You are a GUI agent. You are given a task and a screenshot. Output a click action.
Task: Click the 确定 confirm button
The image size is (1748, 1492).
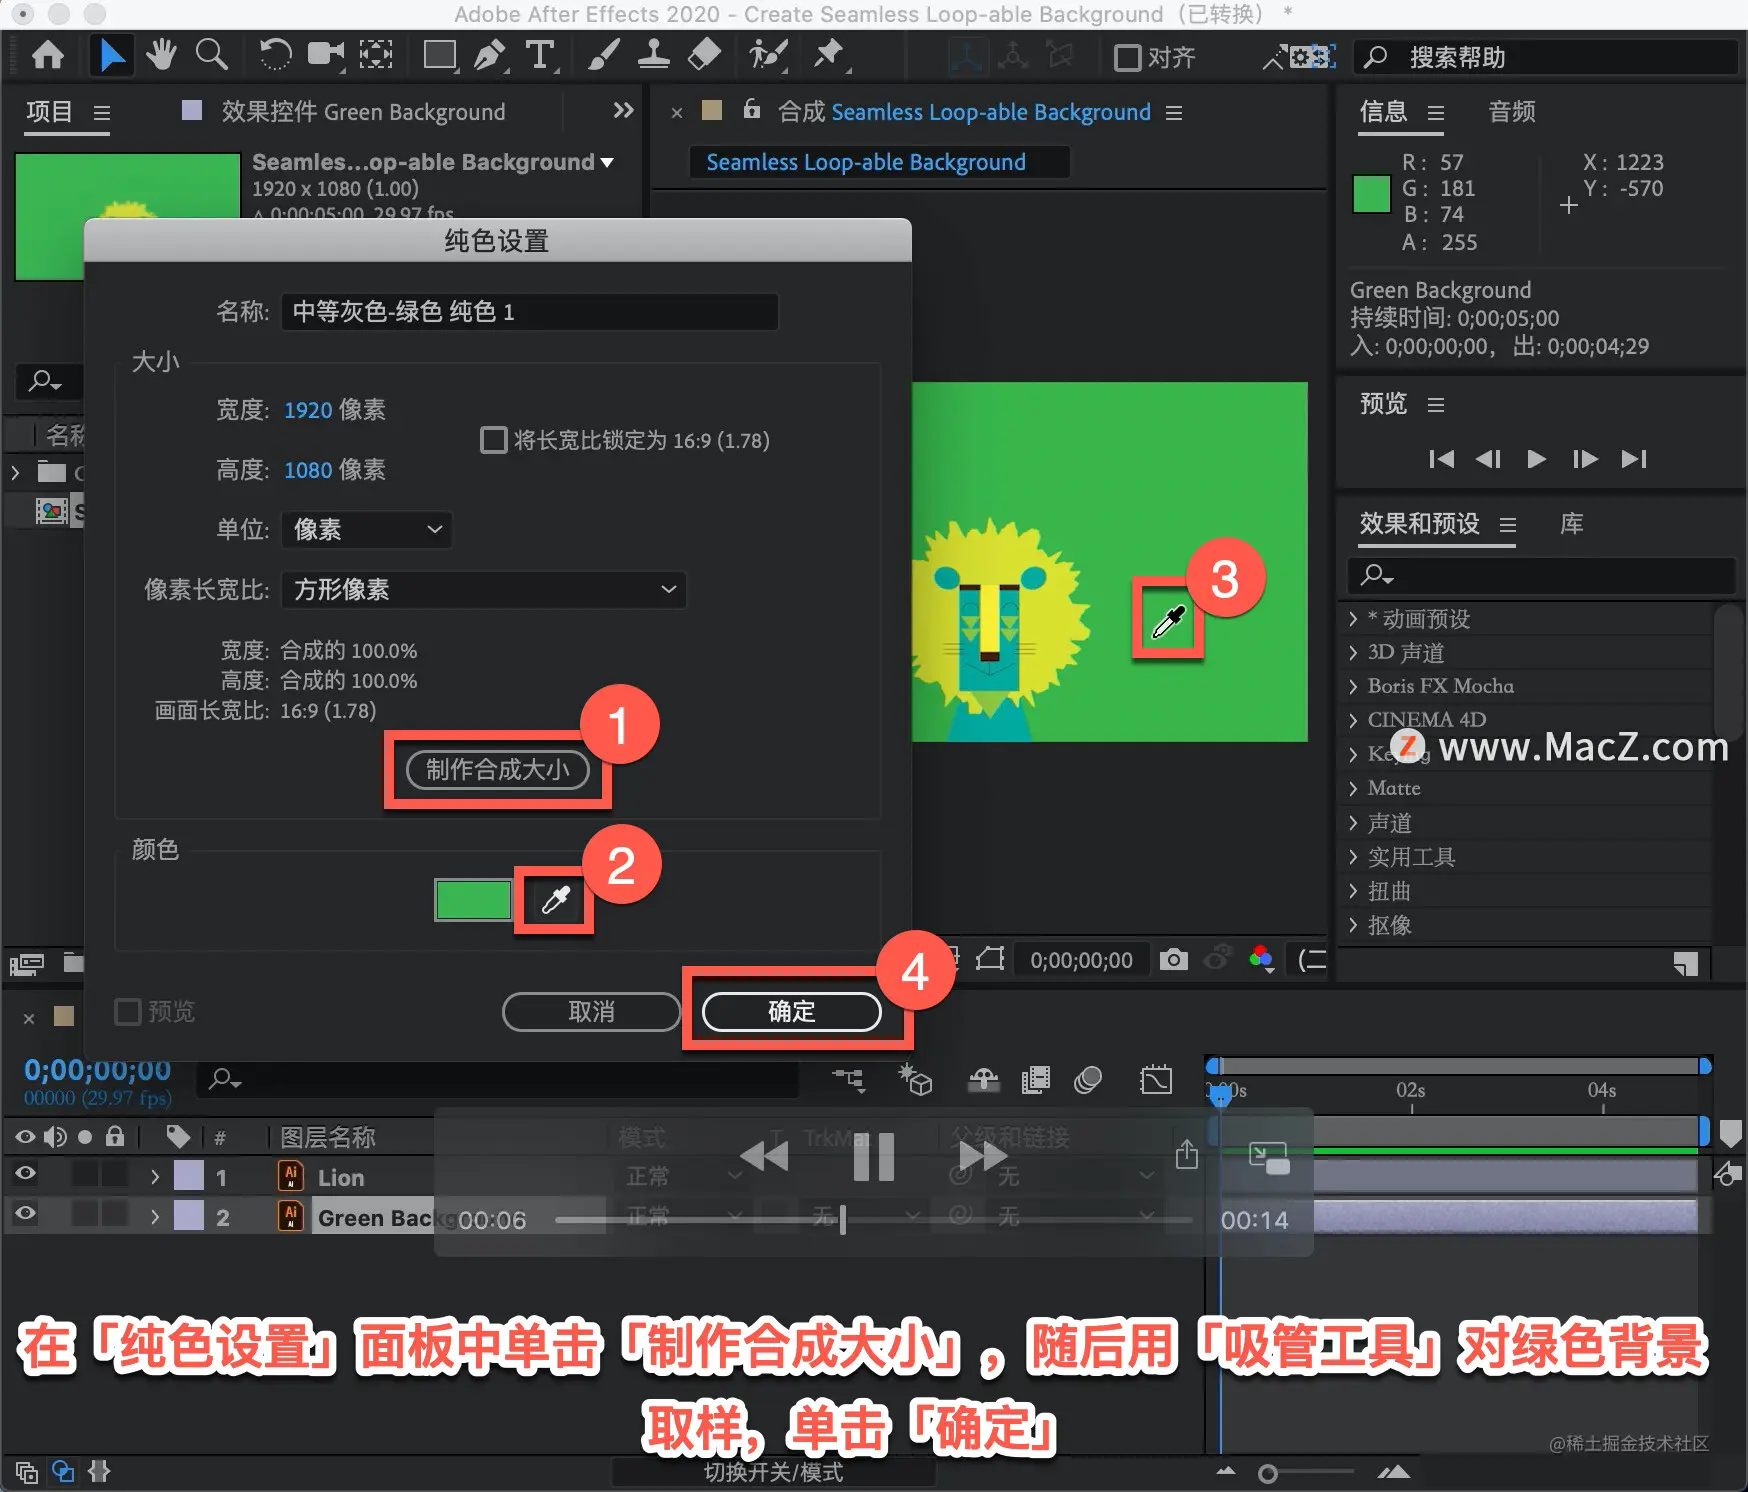(x=790, y=1011)
